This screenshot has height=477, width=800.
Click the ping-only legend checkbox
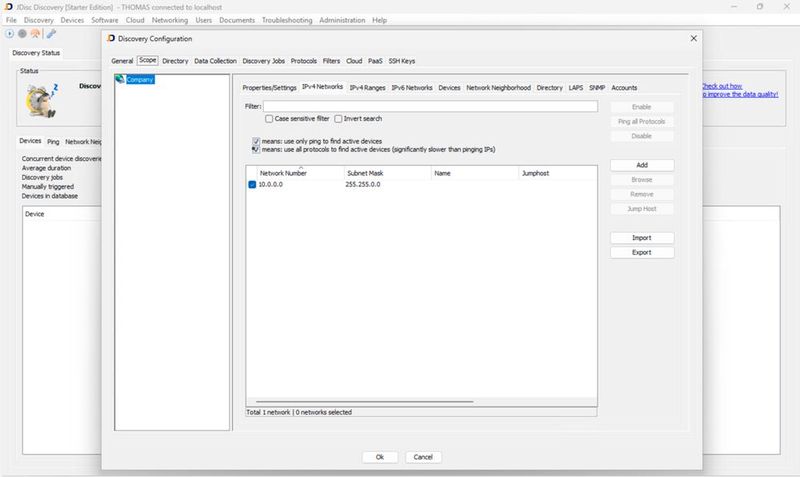[x=256, y=141]
